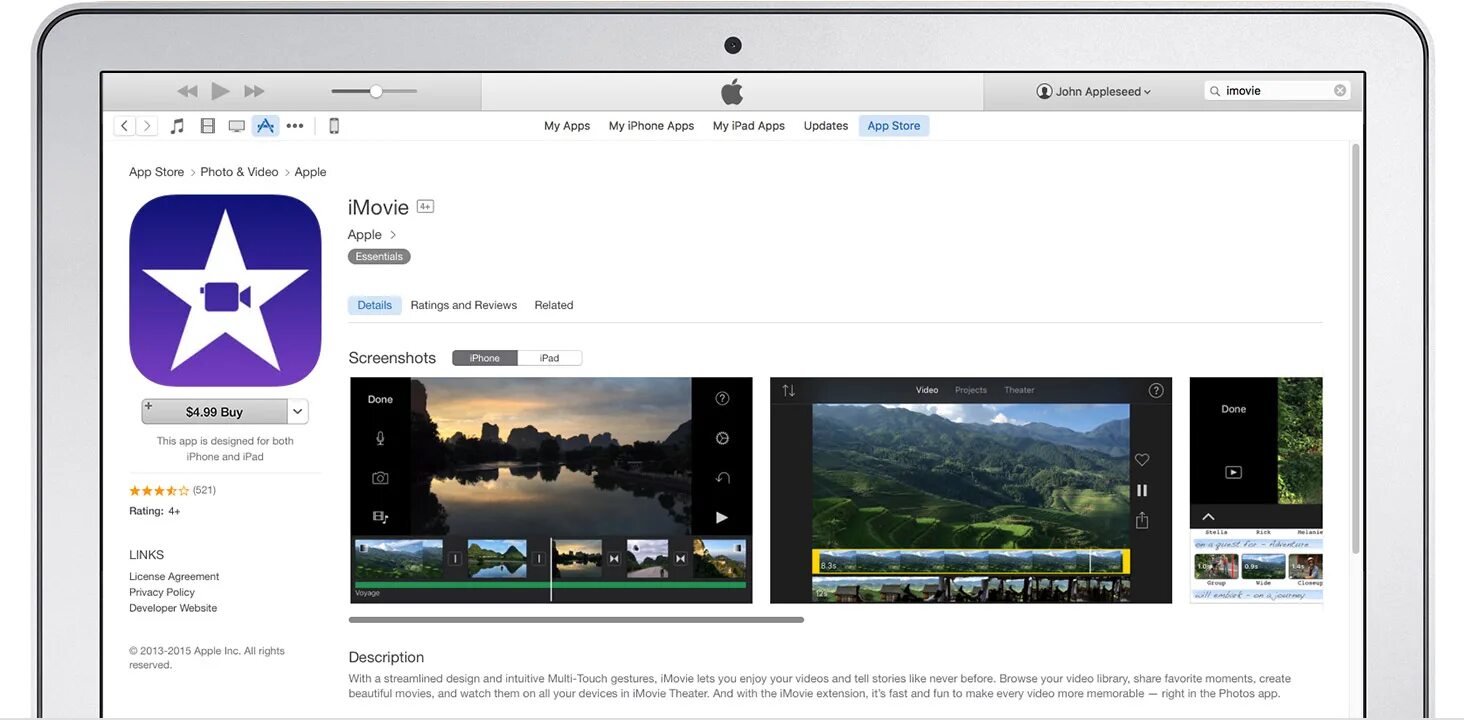Select Projects tab in second screenshot
The width and height of the screenshot is (1464, 720).
click(971, 390)
